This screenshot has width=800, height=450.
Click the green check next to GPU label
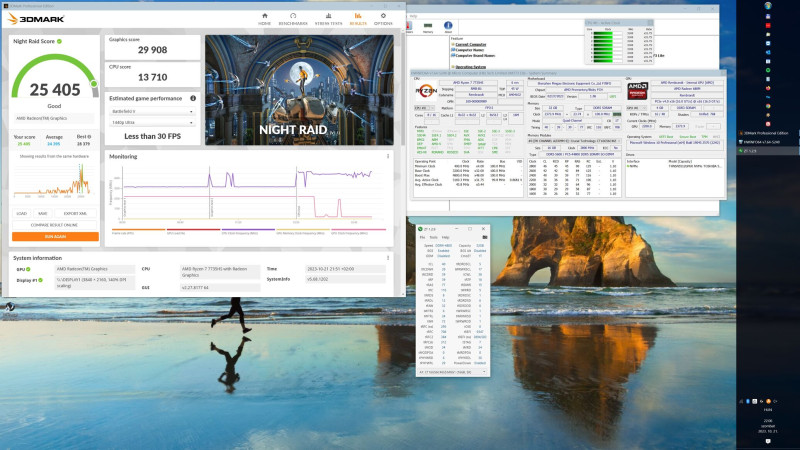pos(28,269)
